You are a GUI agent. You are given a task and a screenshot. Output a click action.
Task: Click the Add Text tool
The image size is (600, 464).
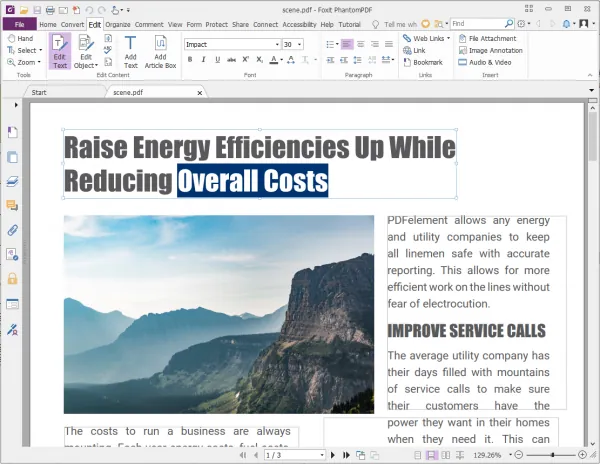pos(130,52)
